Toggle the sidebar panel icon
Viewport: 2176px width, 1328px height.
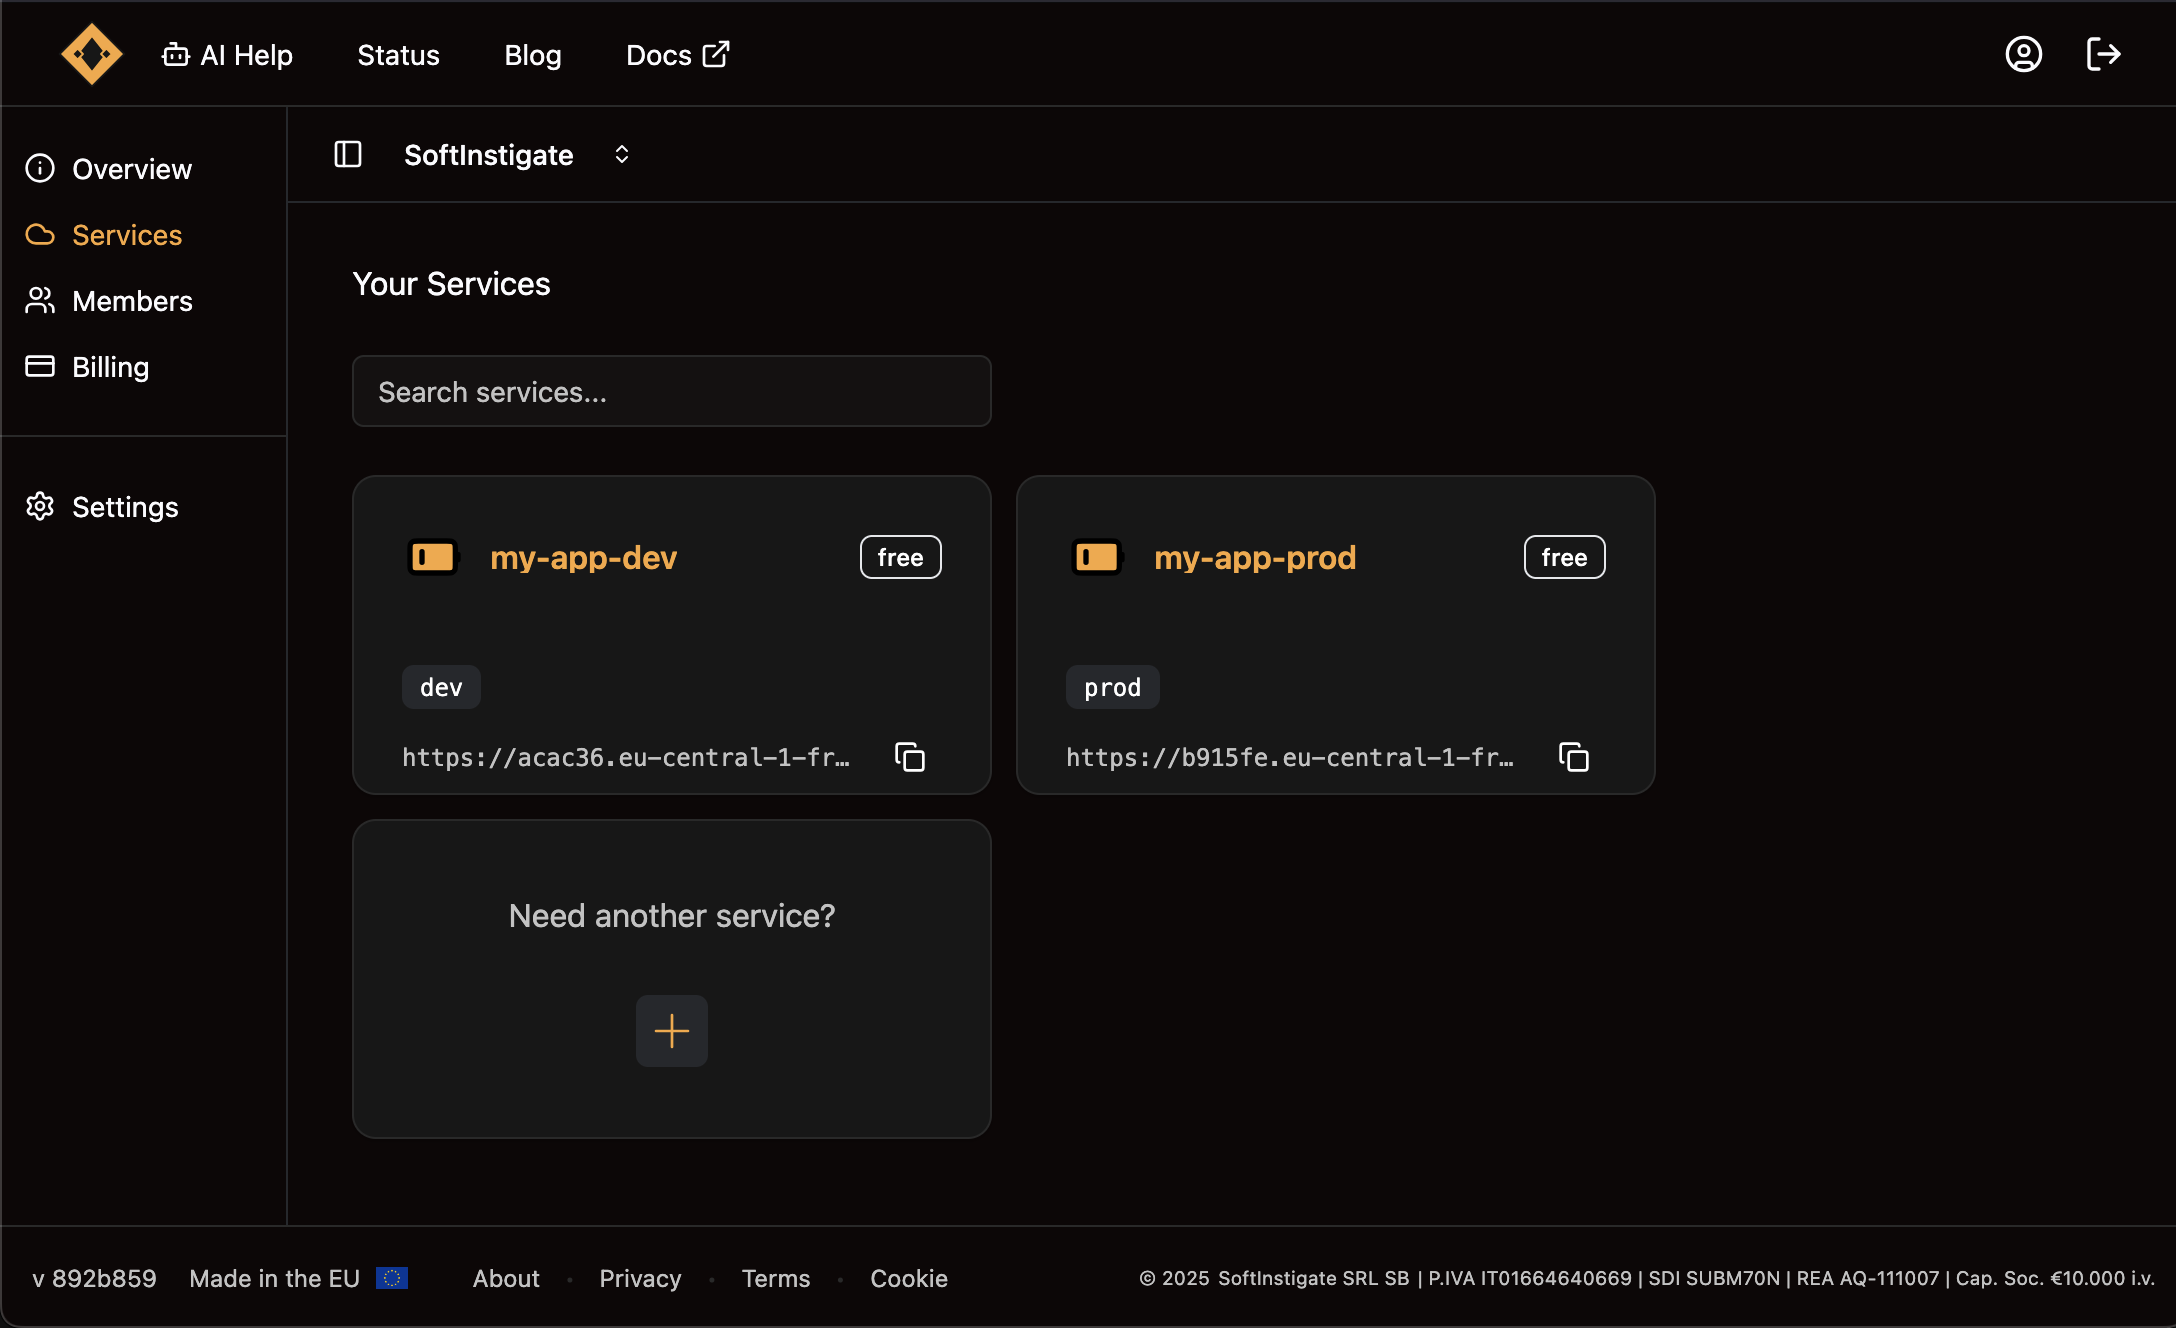(x=347, y=154)
